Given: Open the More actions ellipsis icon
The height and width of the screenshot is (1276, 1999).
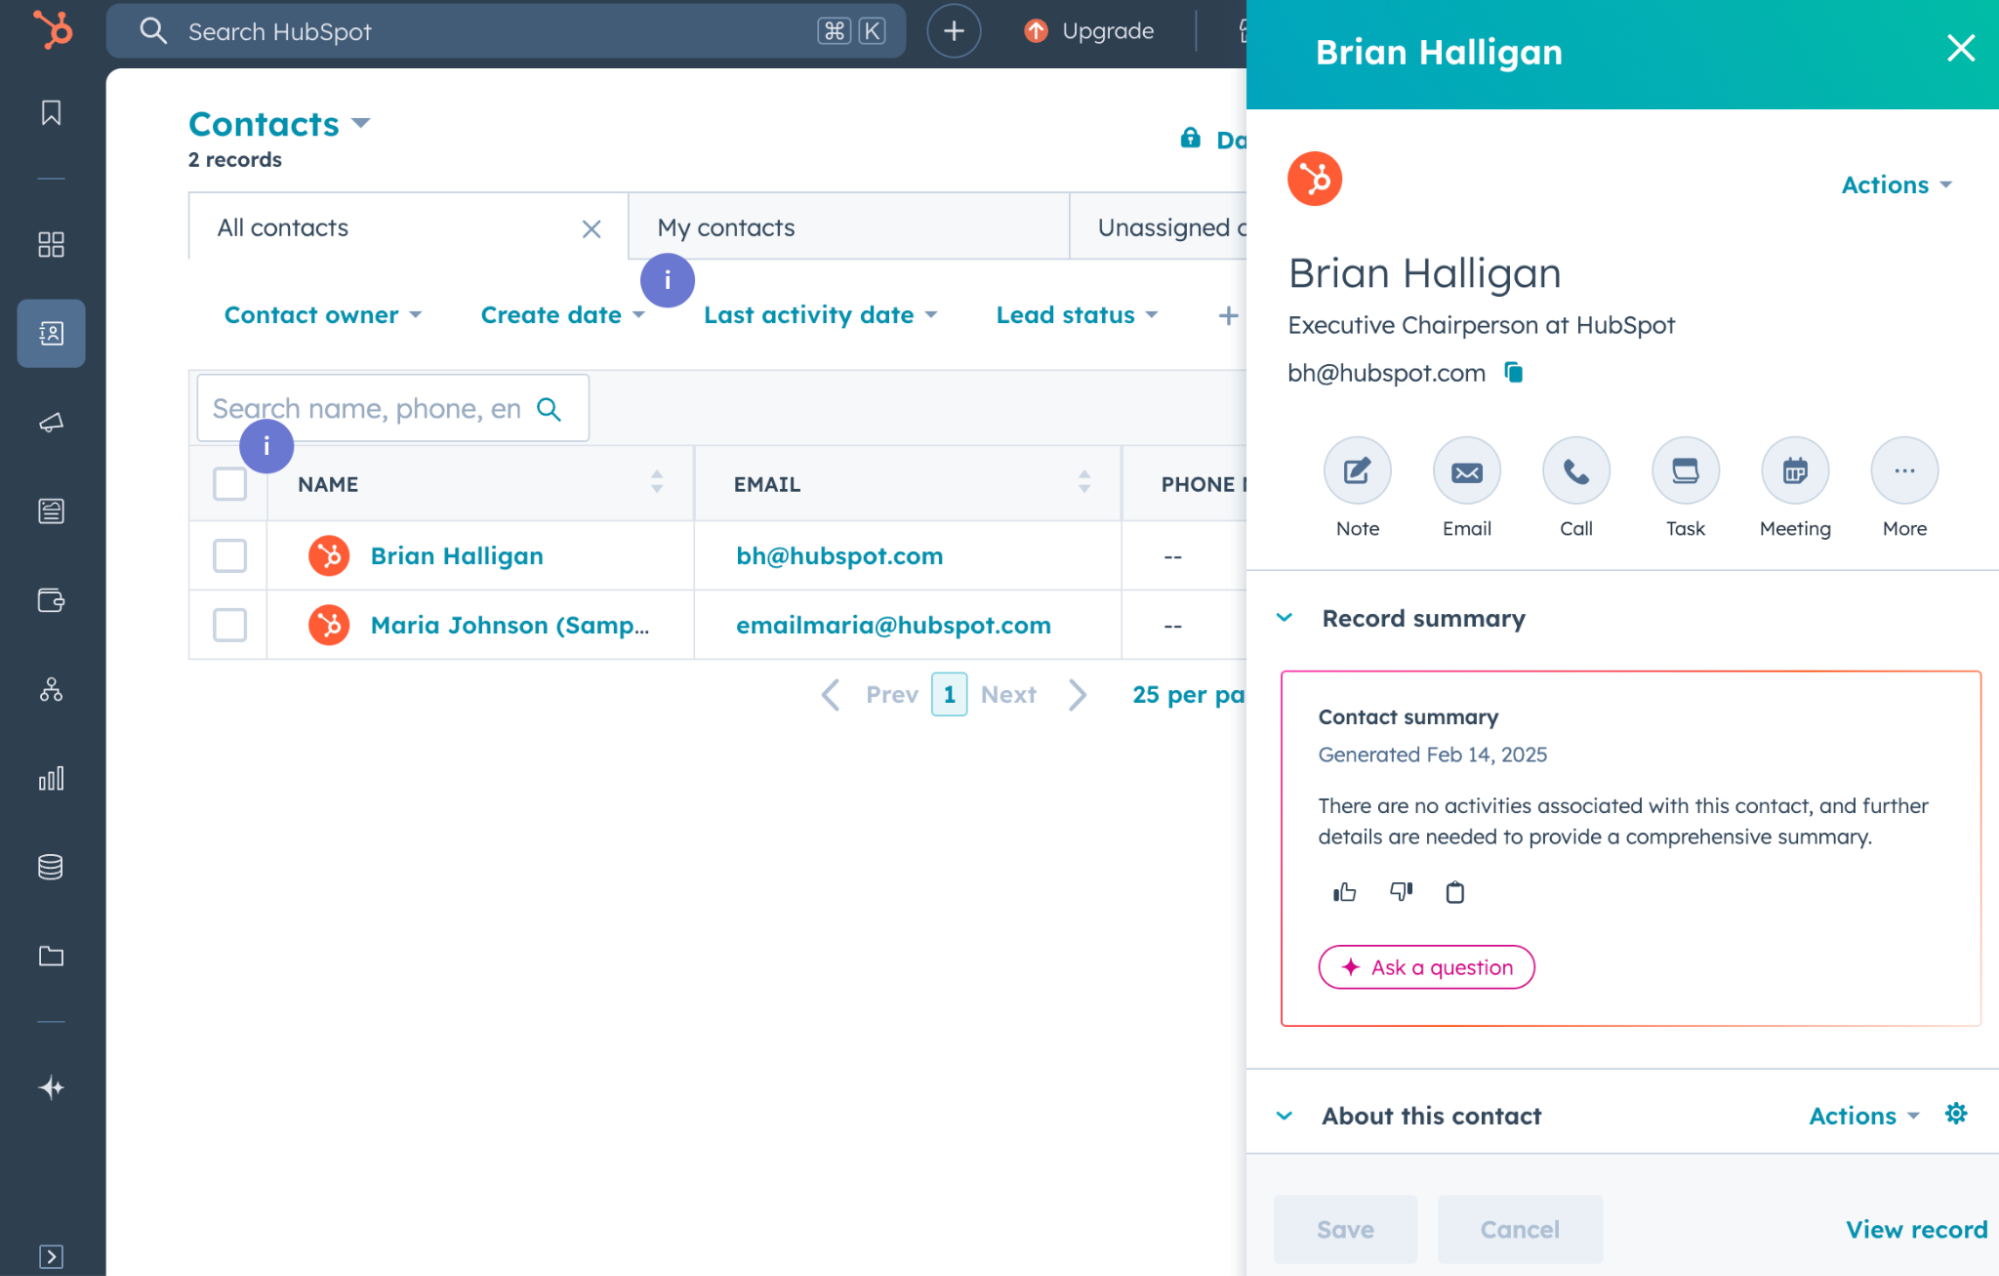Looking at the screenshot, I should [1904, 471].
